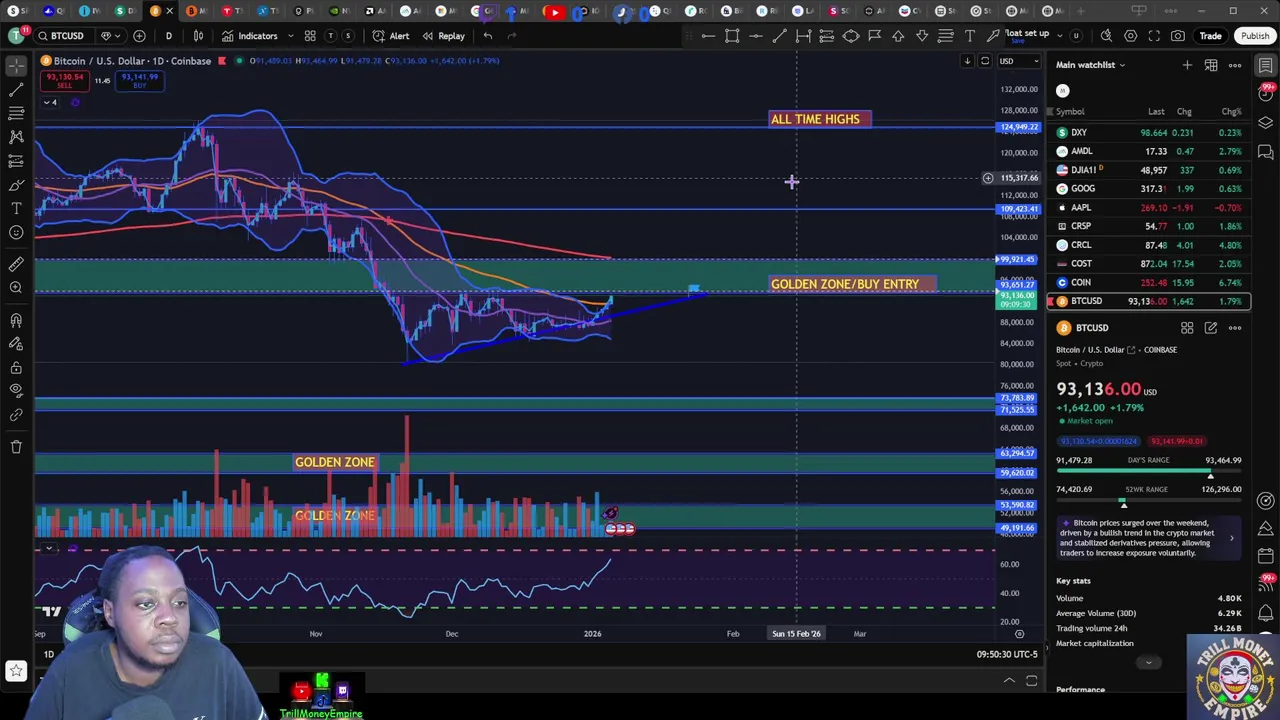Open the D interval selector
The height and width of the screenshot is (720, 1280).
tap(168, 36)
